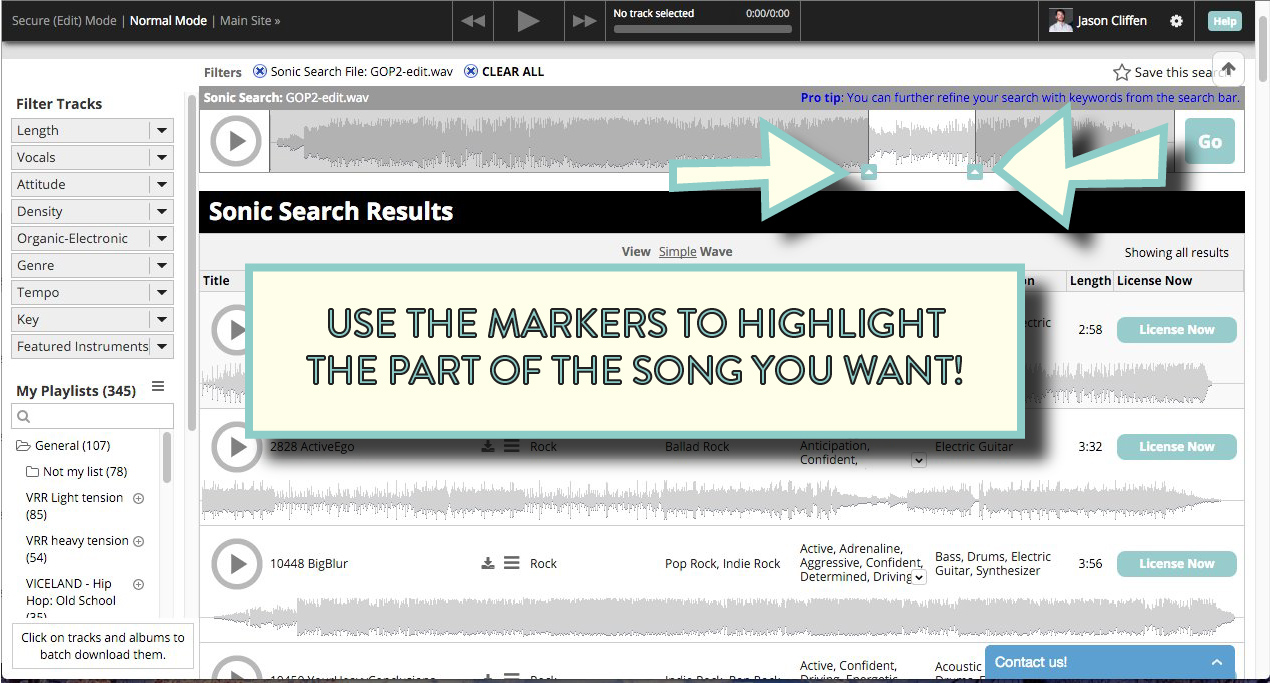Open the Jason Cliffen user profile
Screen dimensions: 1270x683
(1098, 21)
